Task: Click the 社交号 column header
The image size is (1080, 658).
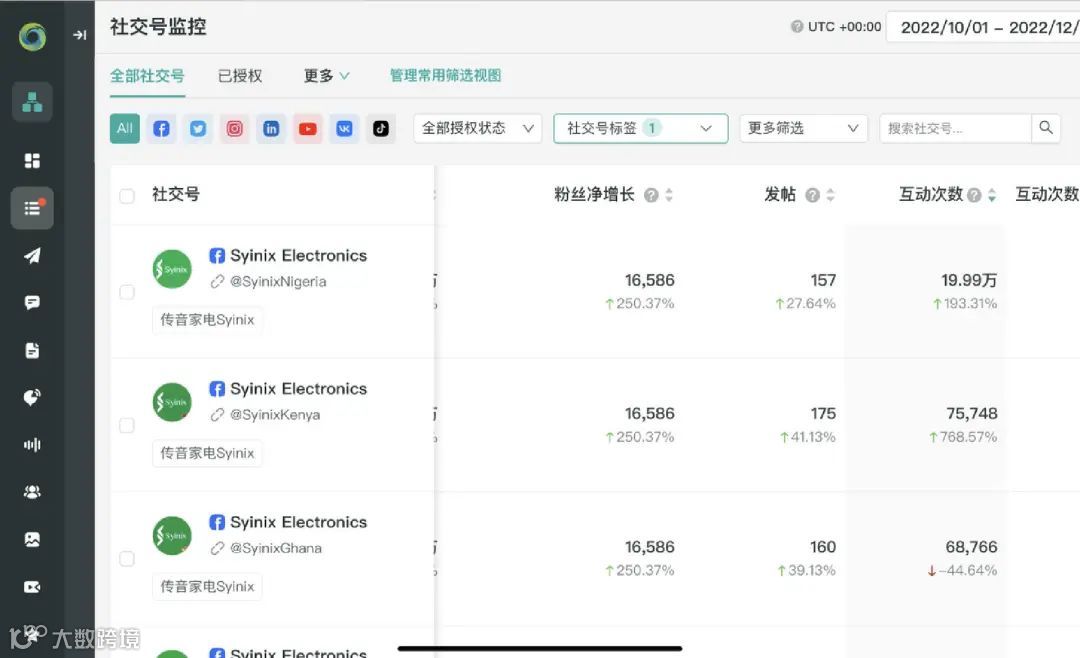Action: (176, 195)
